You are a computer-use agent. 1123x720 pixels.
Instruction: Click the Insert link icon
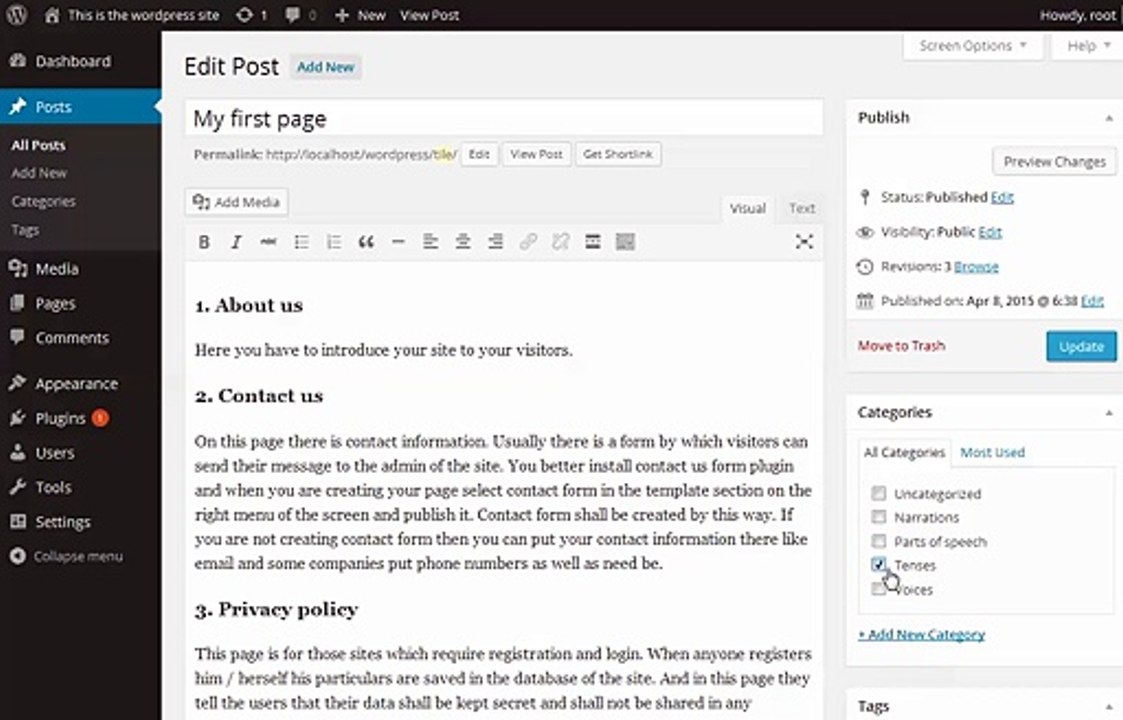[x=528, y=242]
